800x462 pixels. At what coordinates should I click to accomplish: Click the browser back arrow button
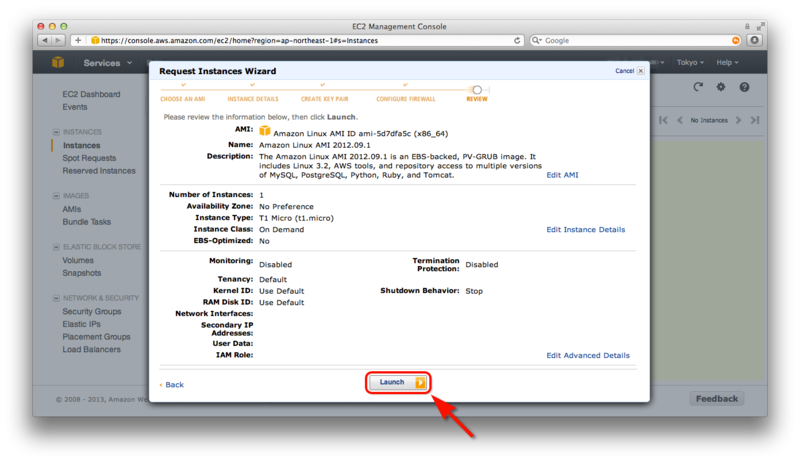pos(45,40)
